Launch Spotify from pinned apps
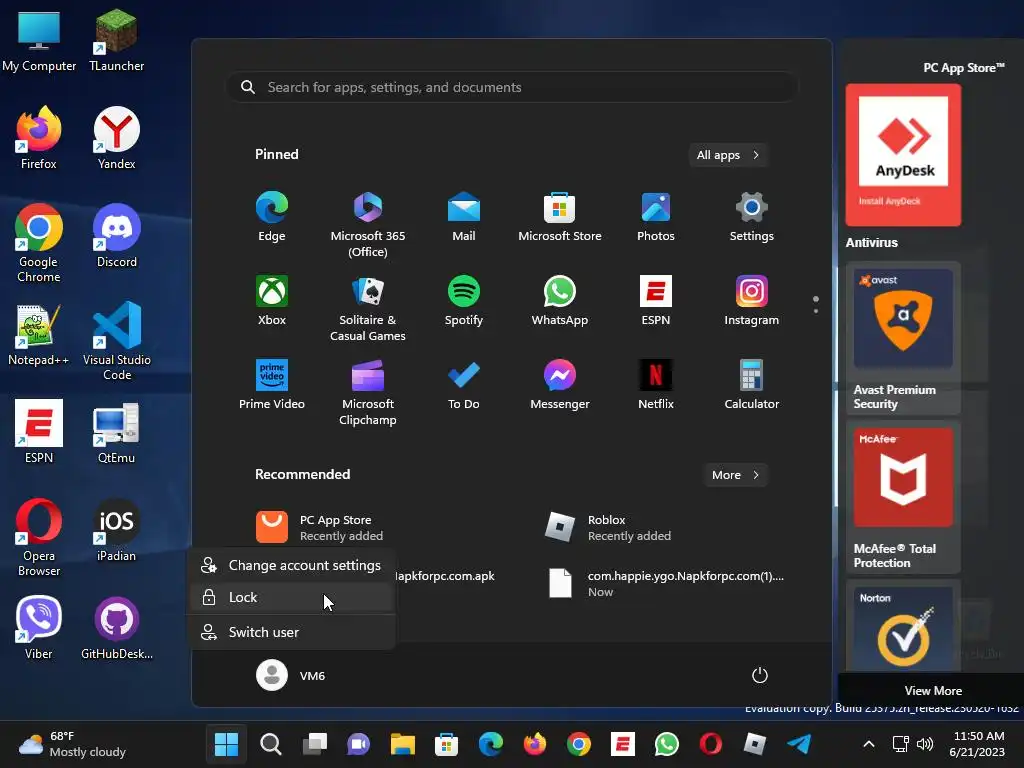This screenshot has width=1024, height=768. tap(464, 300)
